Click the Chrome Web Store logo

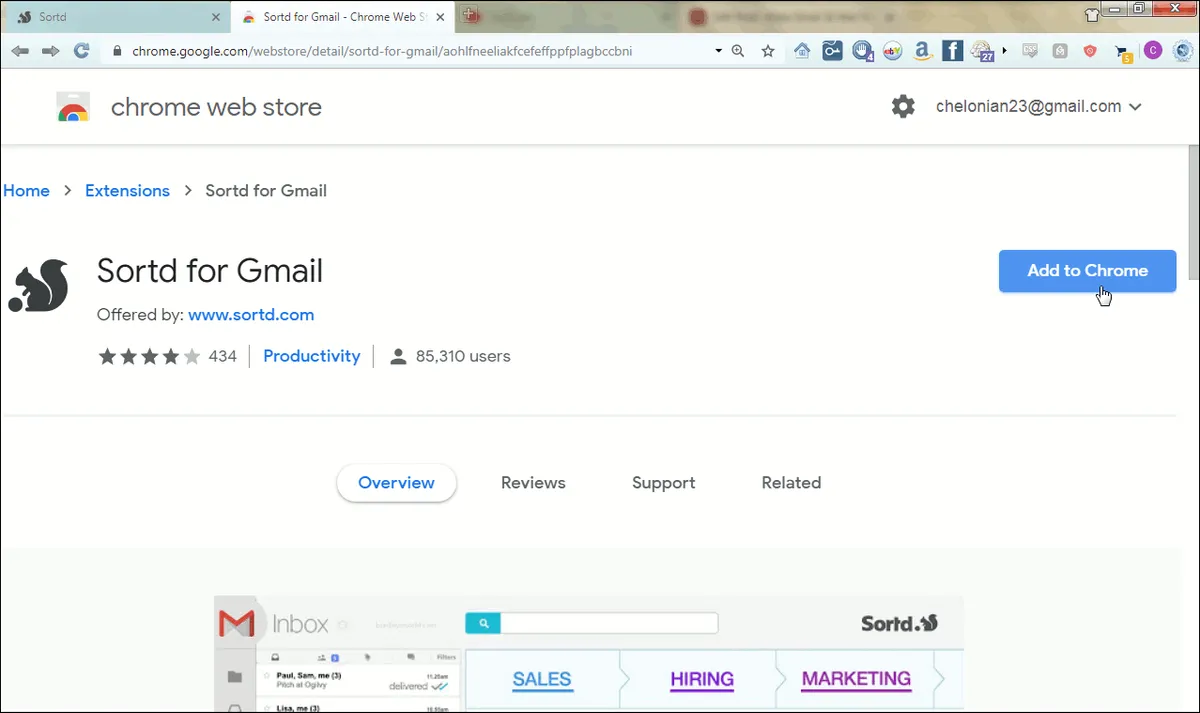tap(74, 106)
